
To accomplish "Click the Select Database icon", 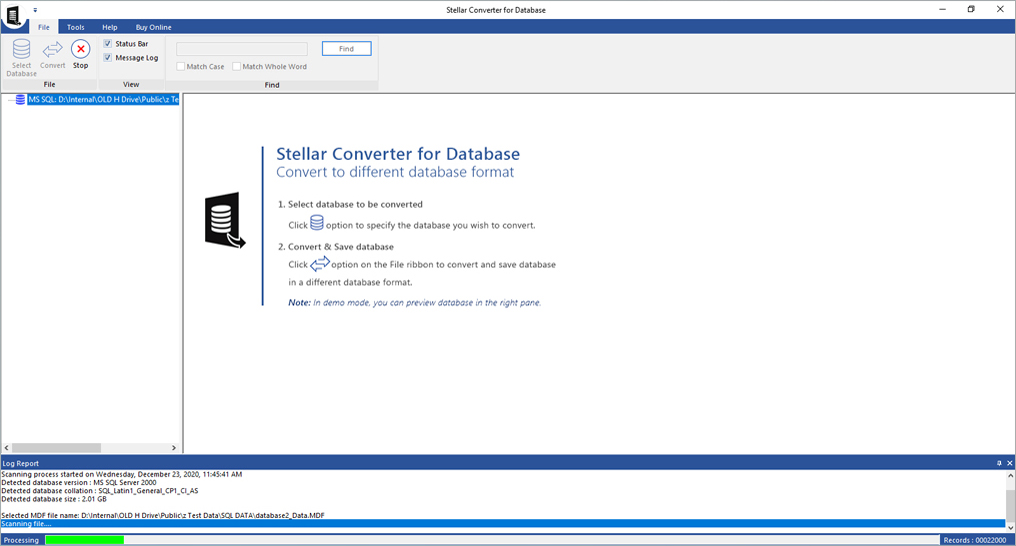I will click(x=21, y=50).
